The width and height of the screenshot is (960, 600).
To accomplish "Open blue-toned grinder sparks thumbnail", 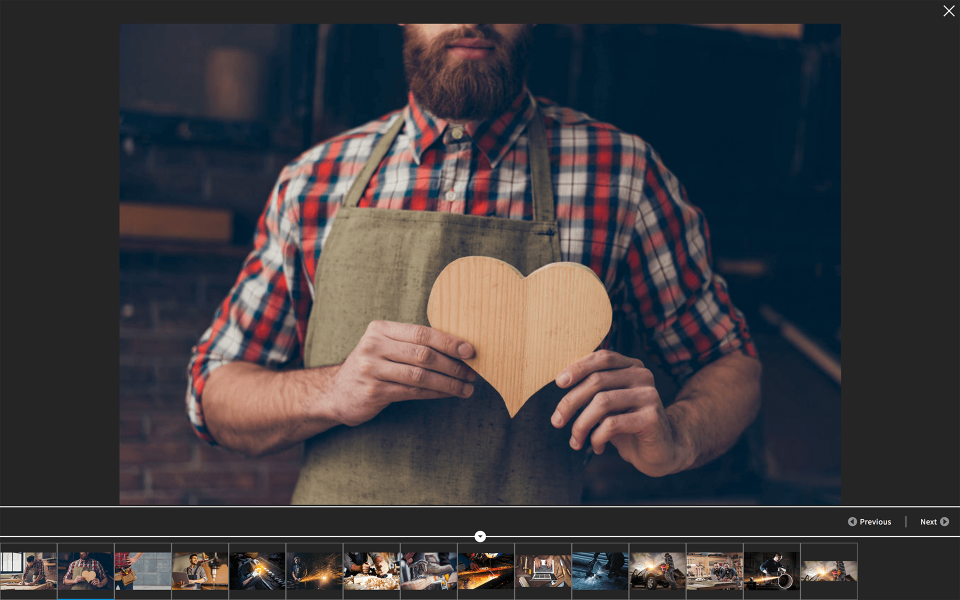I will (x=601, y=571).
